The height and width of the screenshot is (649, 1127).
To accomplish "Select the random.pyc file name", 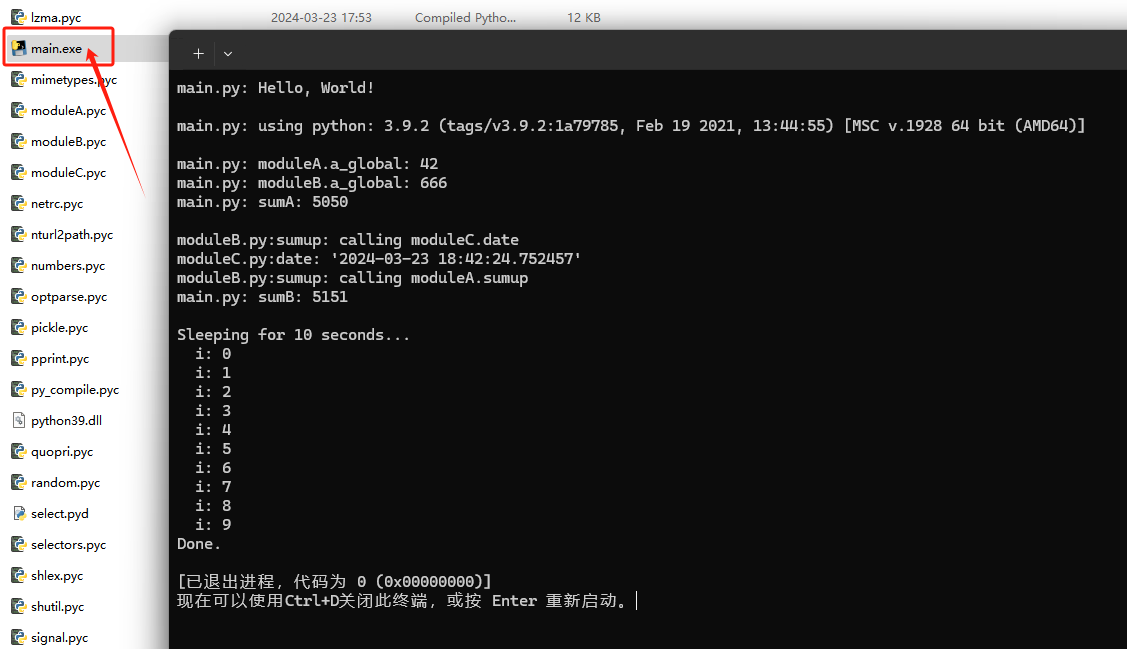I will point(65,482).
